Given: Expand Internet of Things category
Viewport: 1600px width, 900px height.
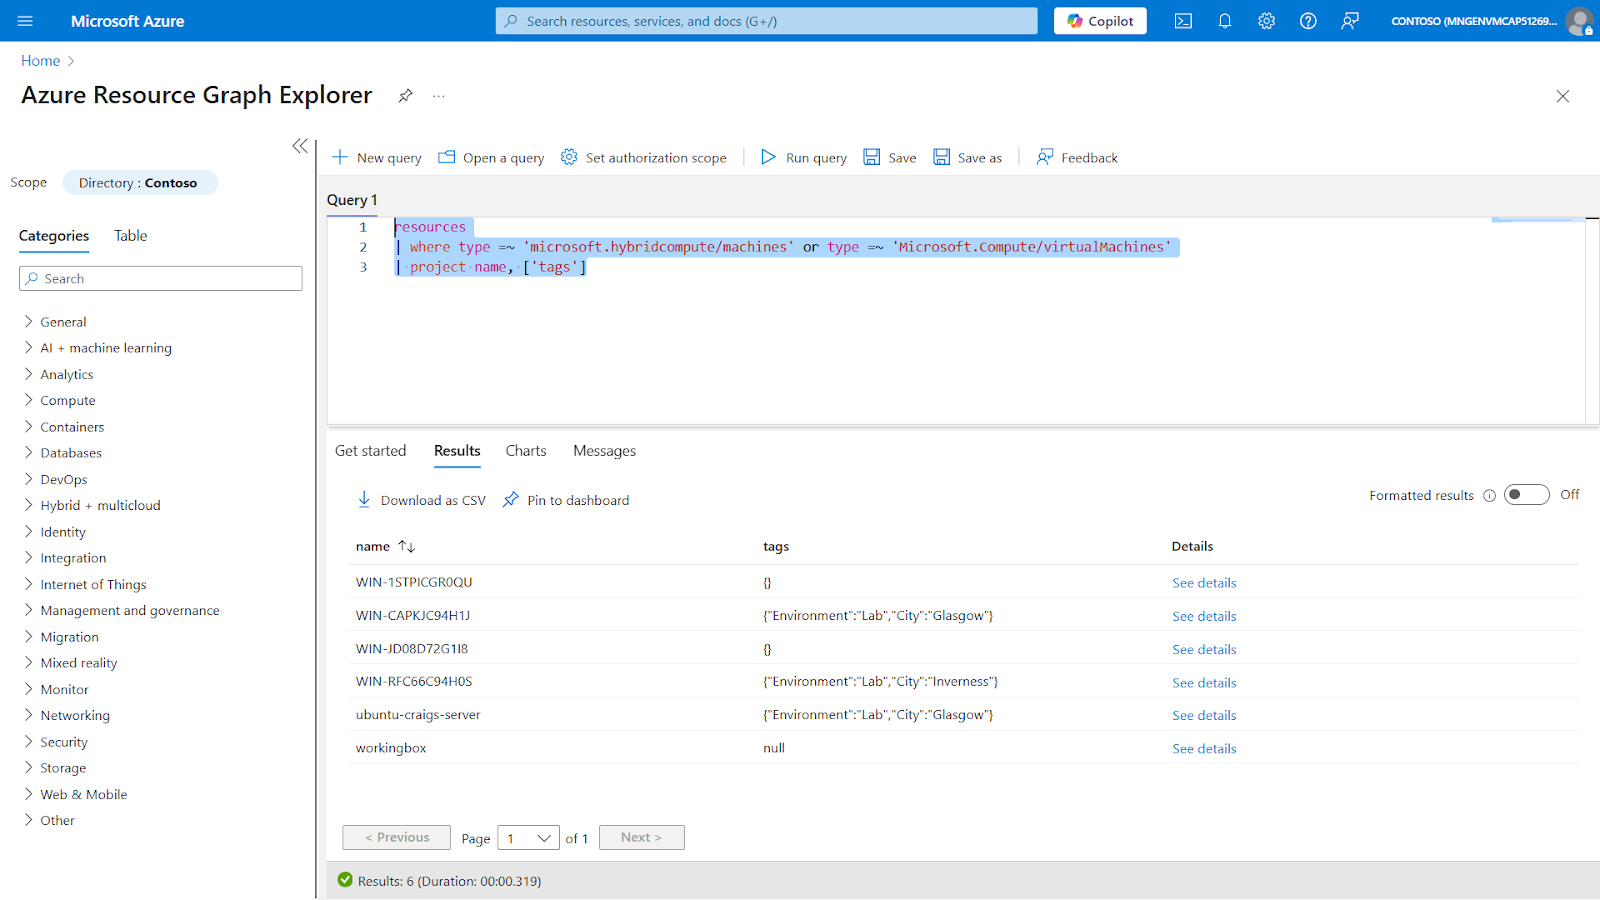Looking at the screenshot, I should [84, 585].
